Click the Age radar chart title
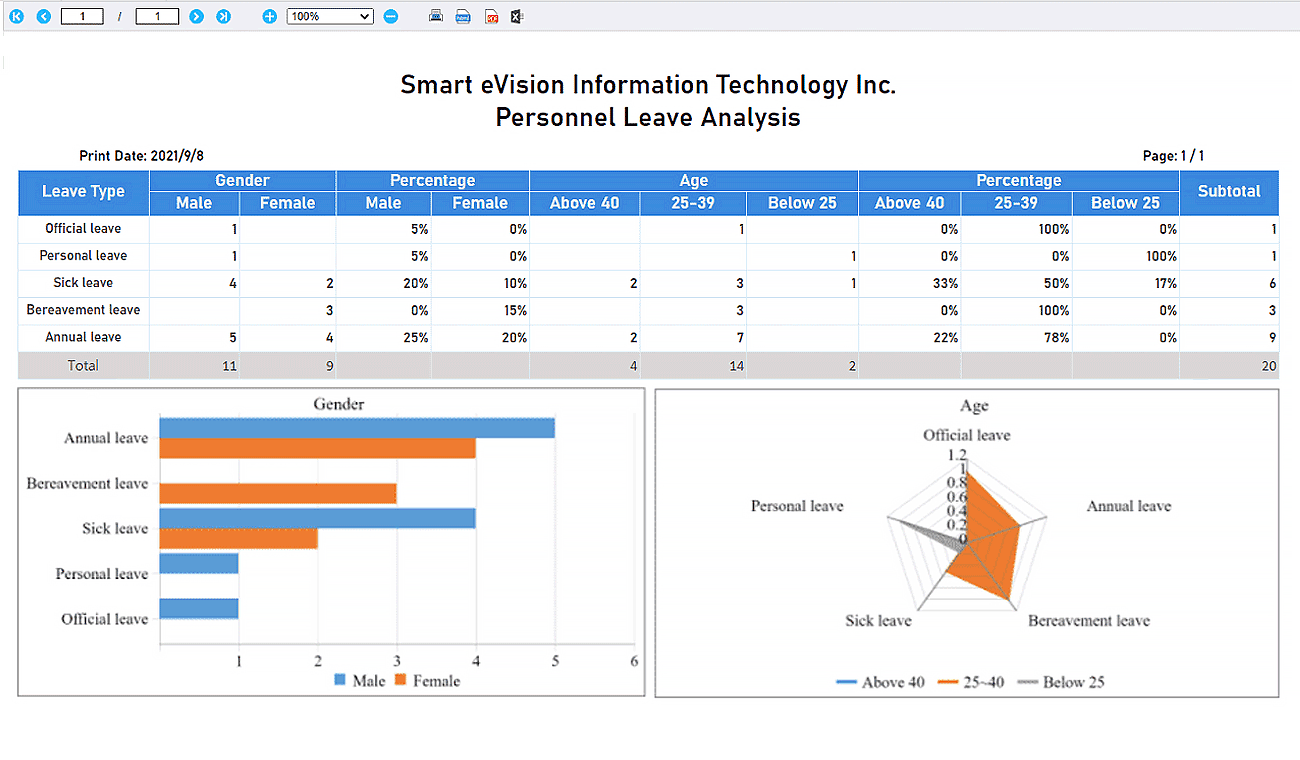This screenshot has height=760, width=1300. click(x=974, y=406)
